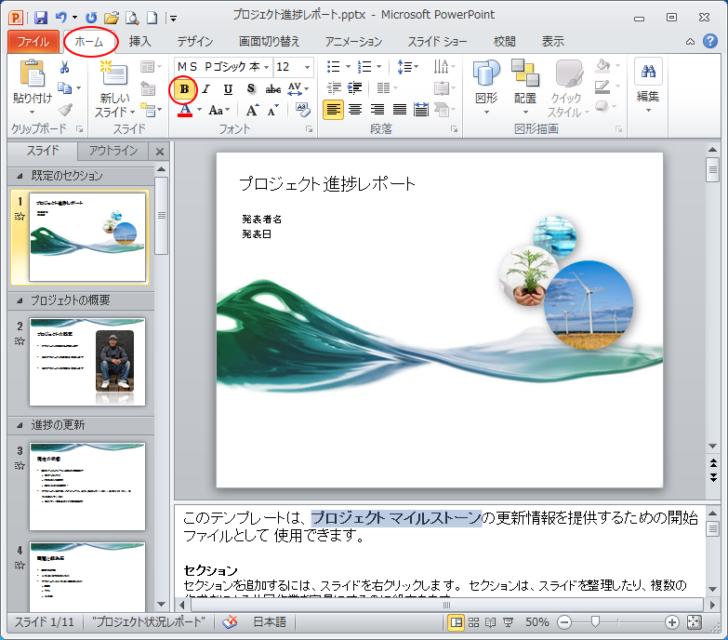
Task: Open the 挿入 ribbon tab
Action: click(x=140, y=41)
